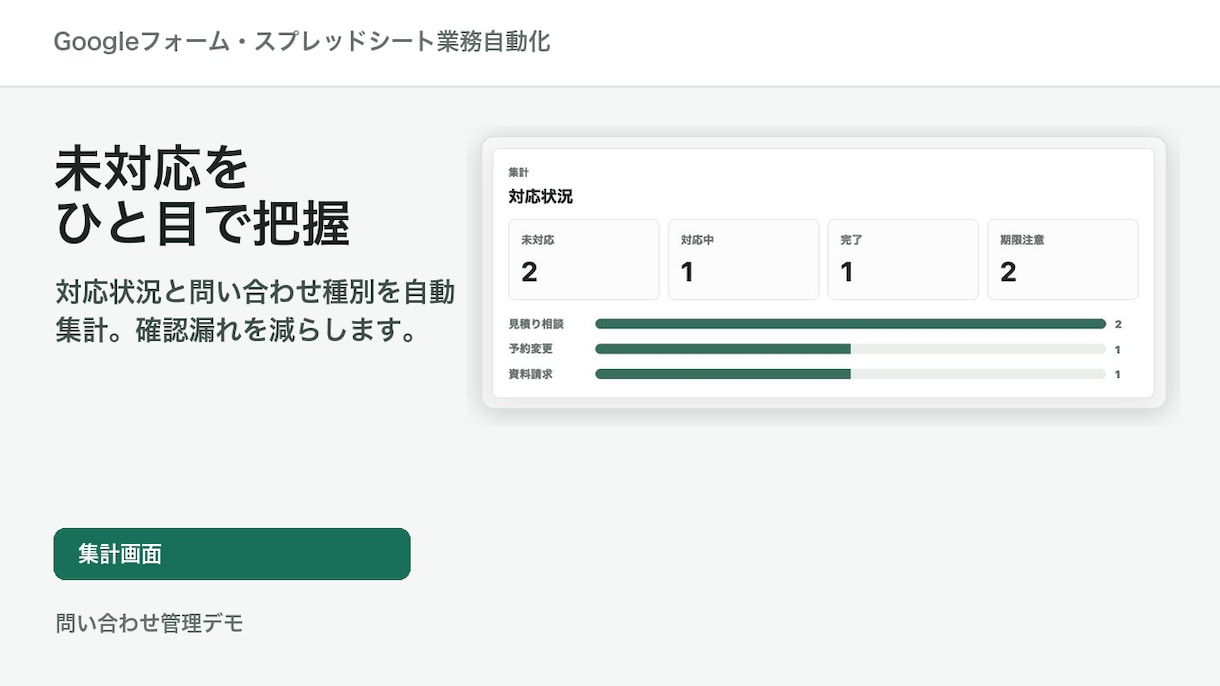The width and height of the screenshot is (1220, 686).
Task: Click the 見積り相談 progress bar
Action: 851,324
